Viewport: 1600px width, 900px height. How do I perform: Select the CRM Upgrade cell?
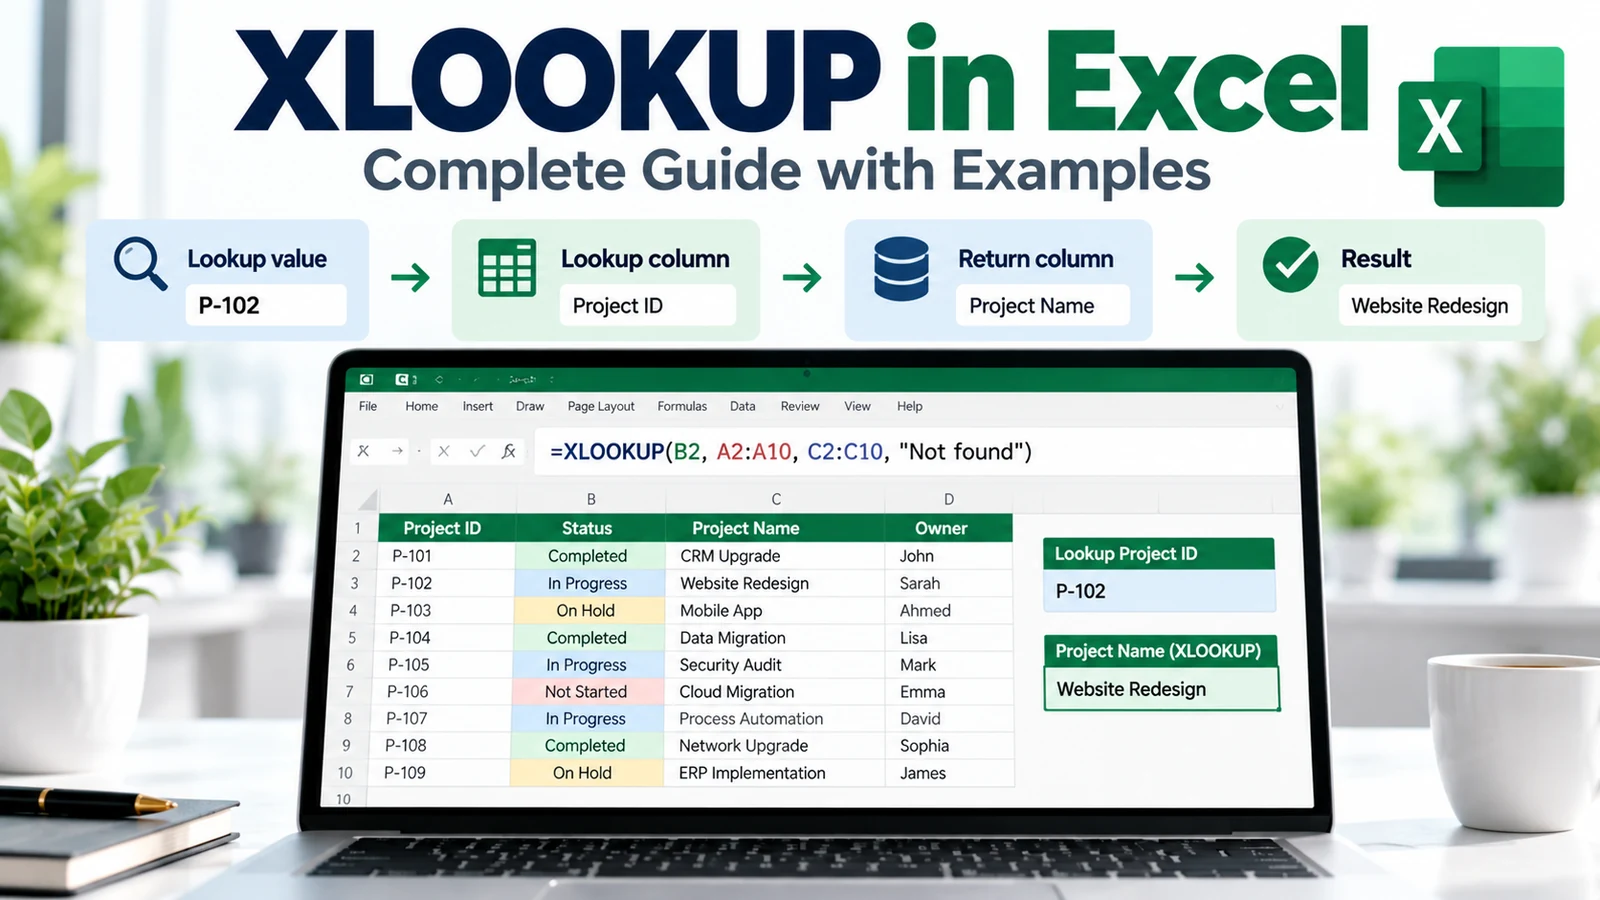[775, 556]
